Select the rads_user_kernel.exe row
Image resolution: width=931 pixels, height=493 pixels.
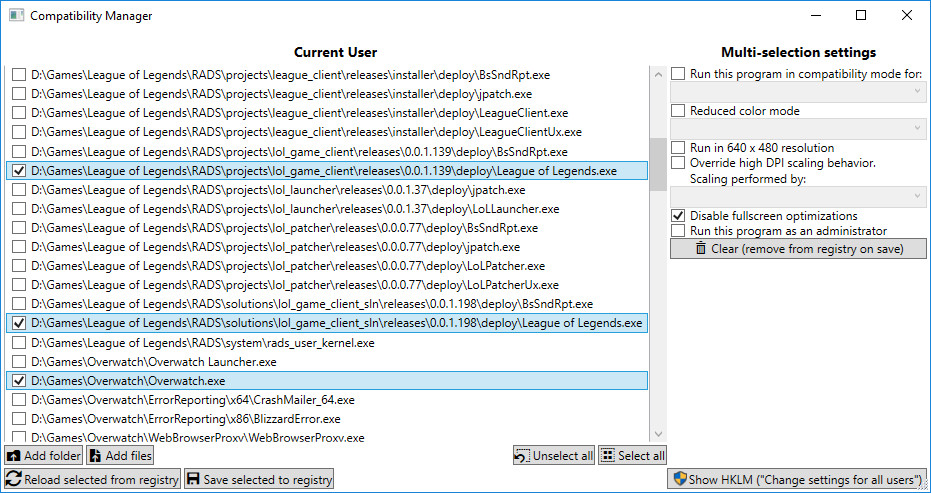tap(327, 343)
